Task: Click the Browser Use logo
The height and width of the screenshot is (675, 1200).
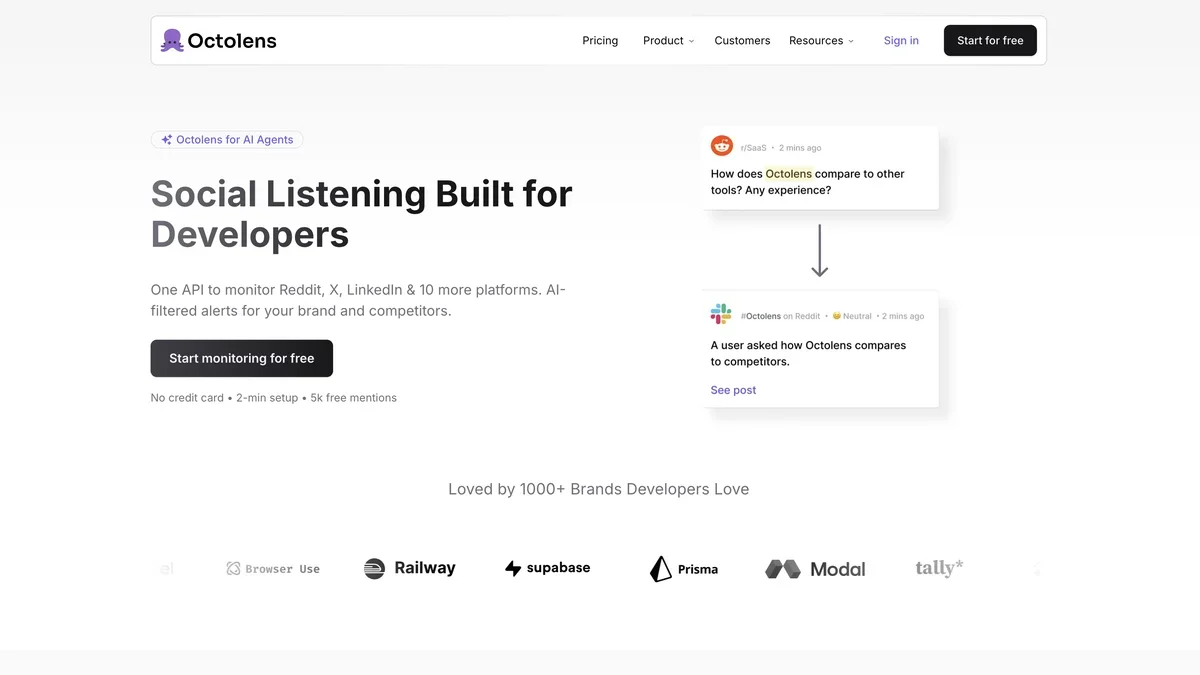Action: (273, 569)
